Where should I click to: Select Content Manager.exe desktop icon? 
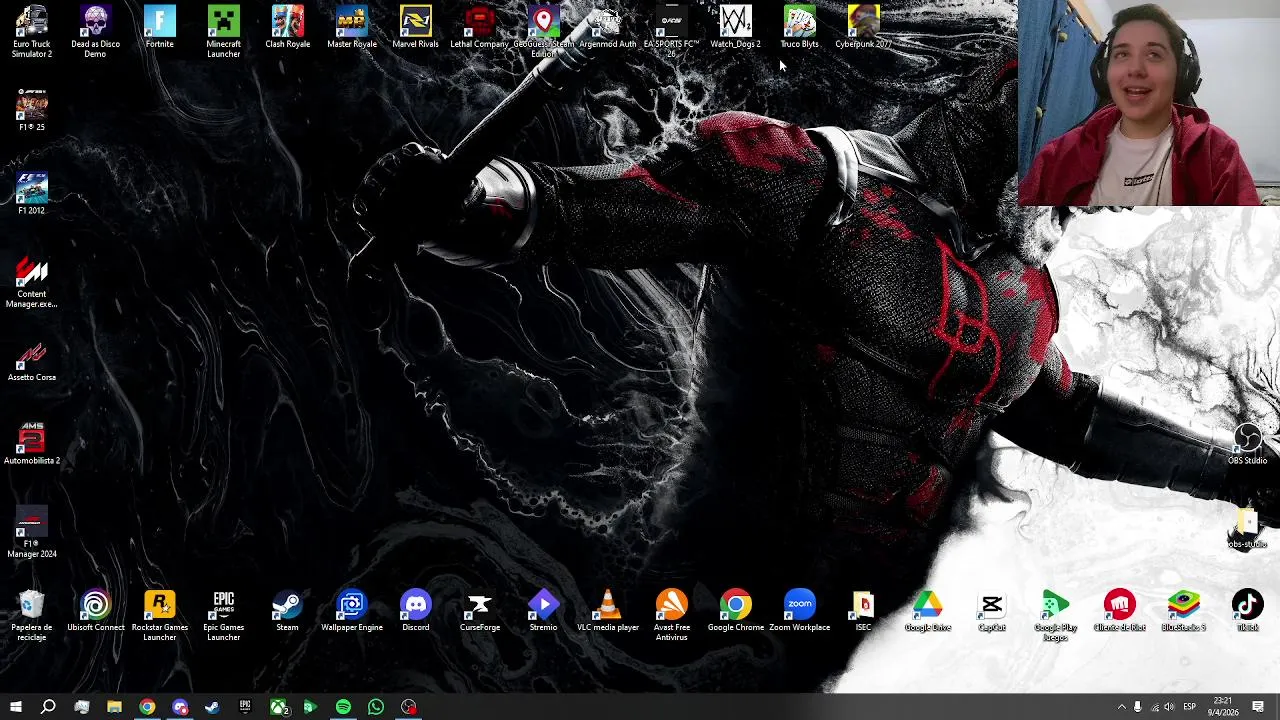click(x=32, y=282)
